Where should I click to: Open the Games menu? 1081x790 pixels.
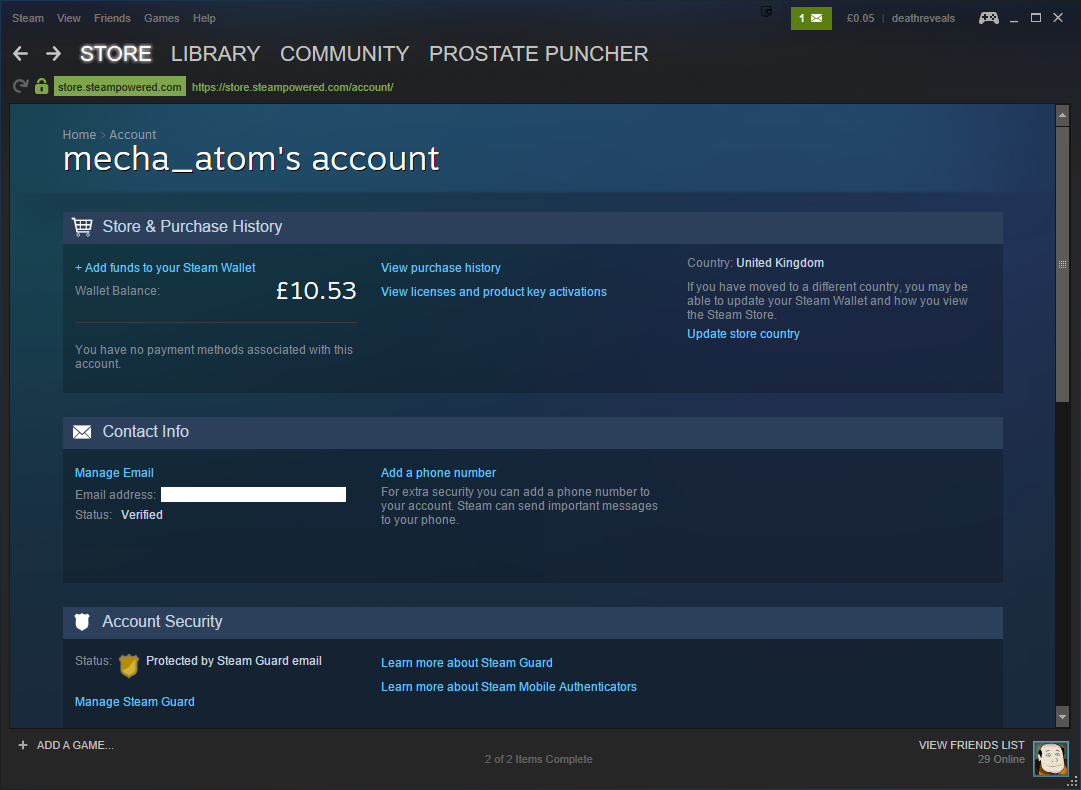(x=161, y=19)
